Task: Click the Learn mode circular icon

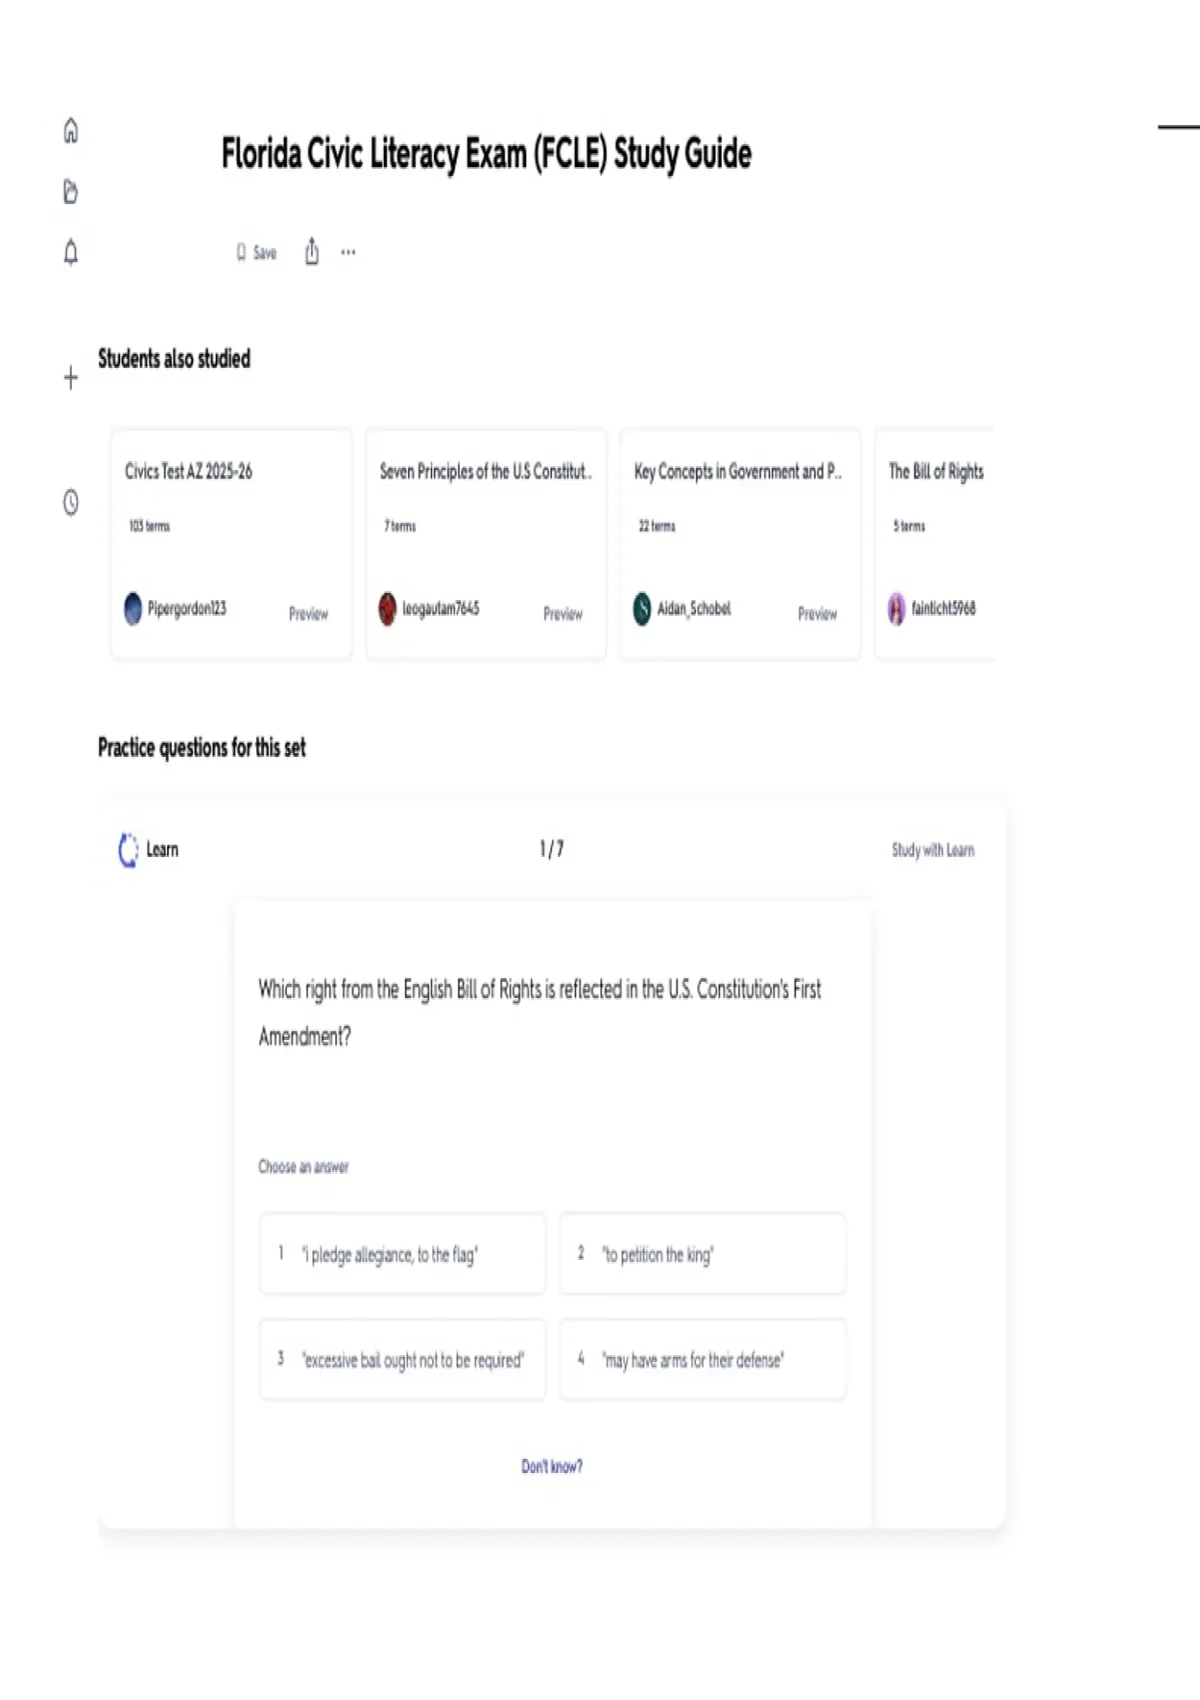Action: pyautogui.click(x=128, y=850)
